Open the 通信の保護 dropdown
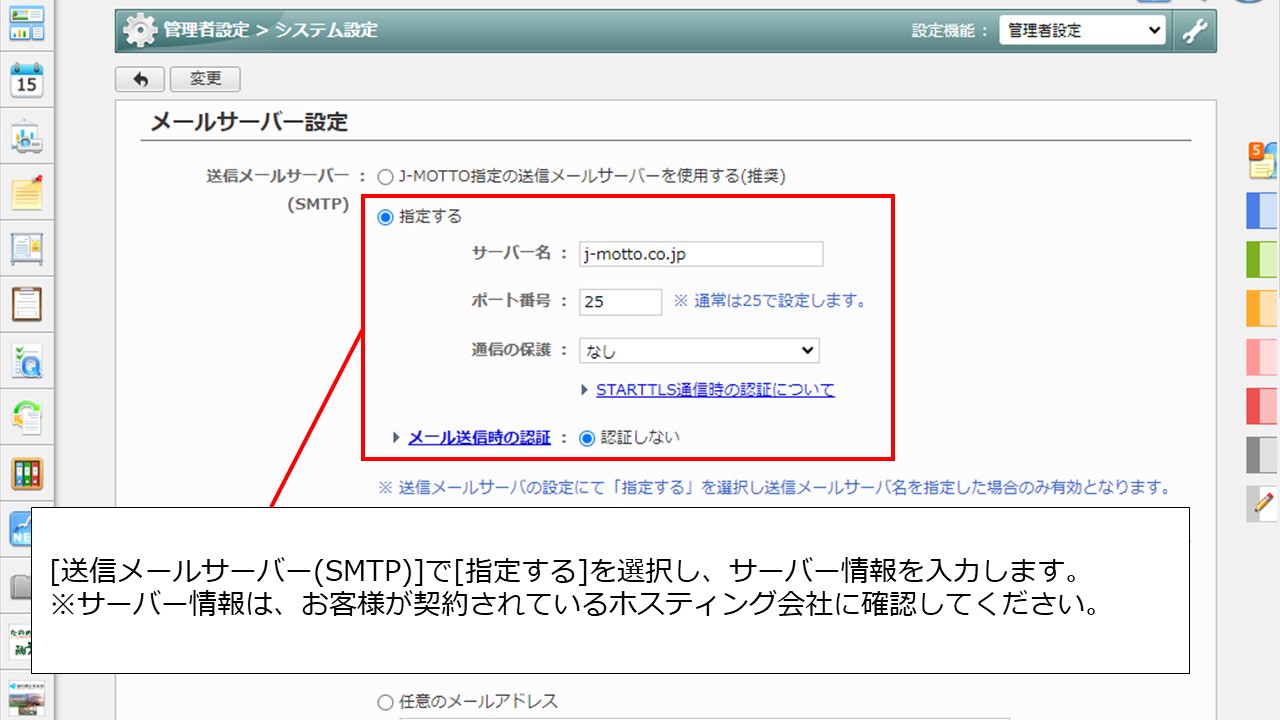This screenshot has width=1280, height=720. tap(700, 351)
